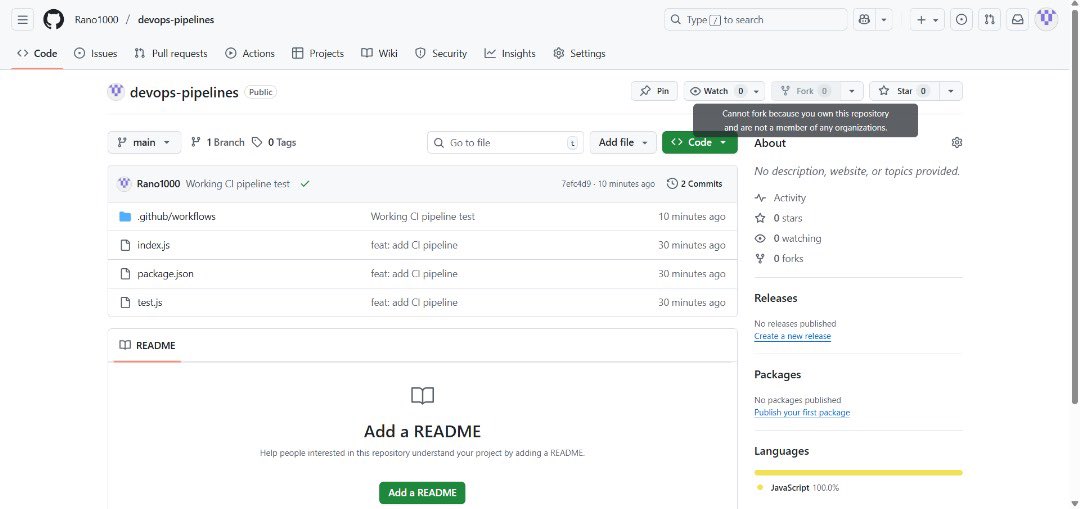Image resolution: width=1080 pixels, height=509 pixels.
Task: Open the issues icon in top header
Action: pyautogui.click(x=962, y=20)
